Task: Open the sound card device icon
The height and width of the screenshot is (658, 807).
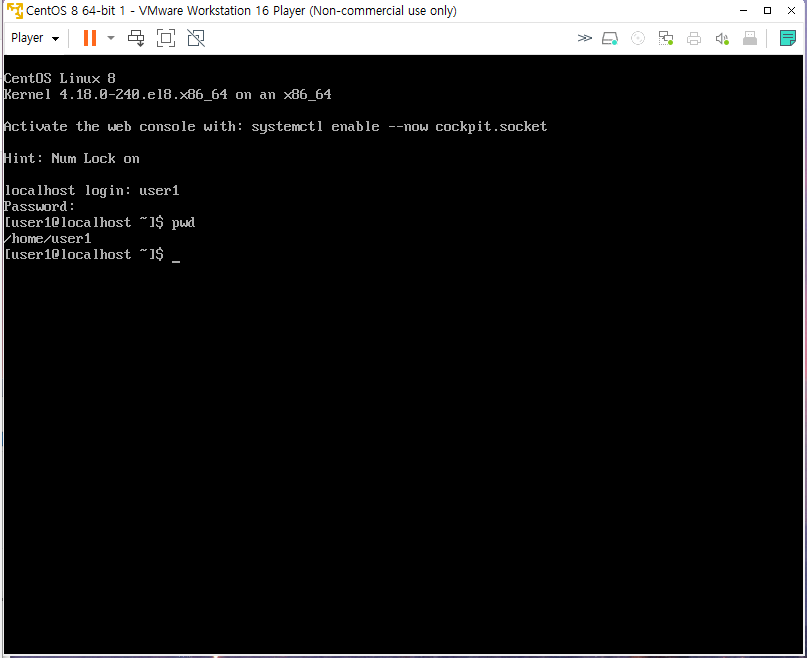Action: [722, 38]
